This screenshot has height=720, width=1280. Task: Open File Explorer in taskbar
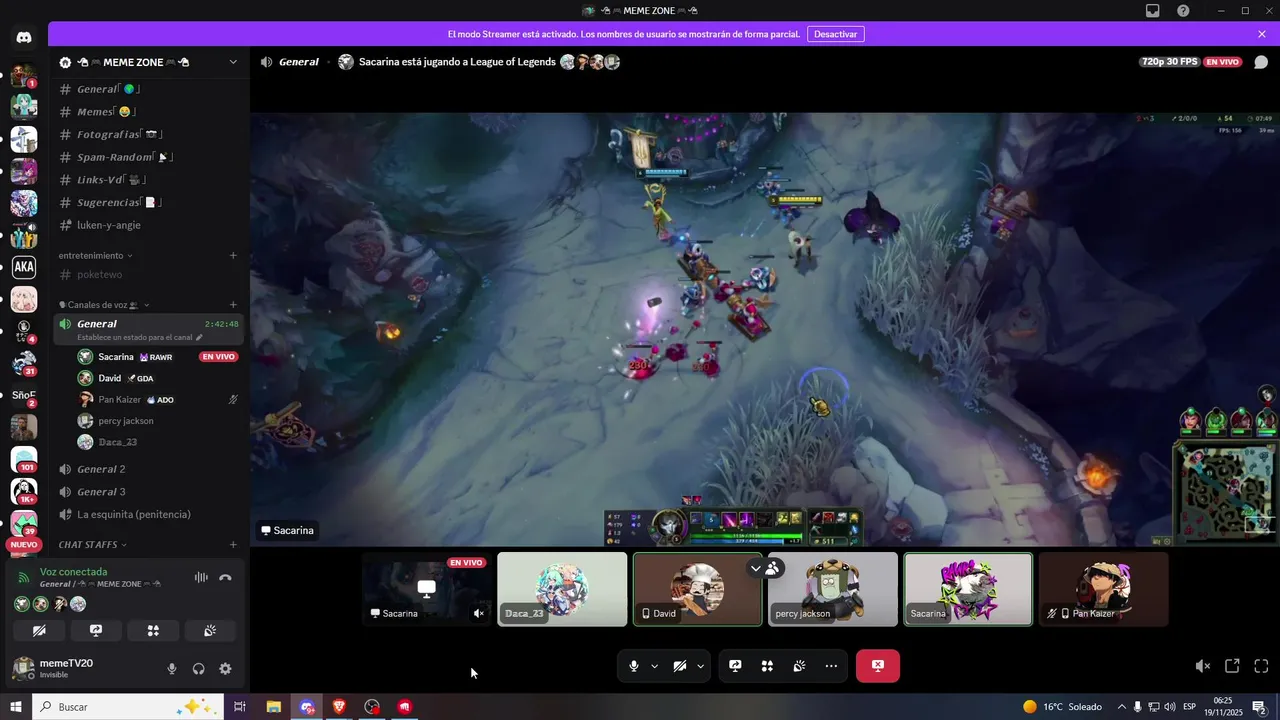273,707
